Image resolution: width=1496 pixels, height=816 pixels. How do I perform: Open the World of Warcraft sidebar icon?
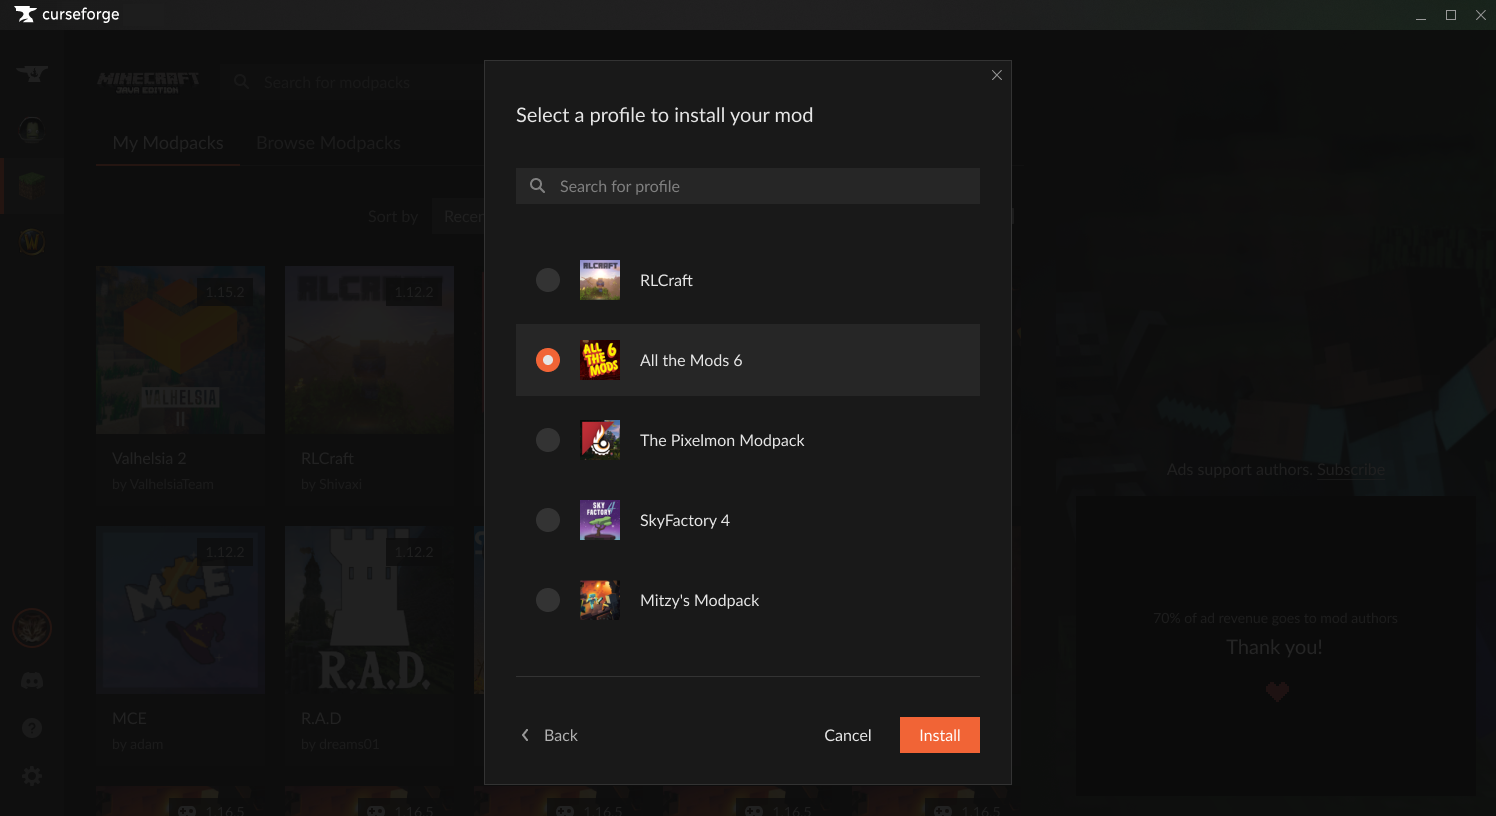coord(32,241)
